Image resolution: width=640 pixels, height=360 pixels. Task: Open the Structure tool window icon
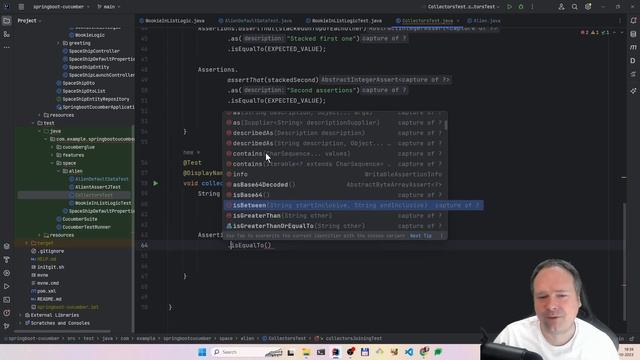(x=7, y=34)
